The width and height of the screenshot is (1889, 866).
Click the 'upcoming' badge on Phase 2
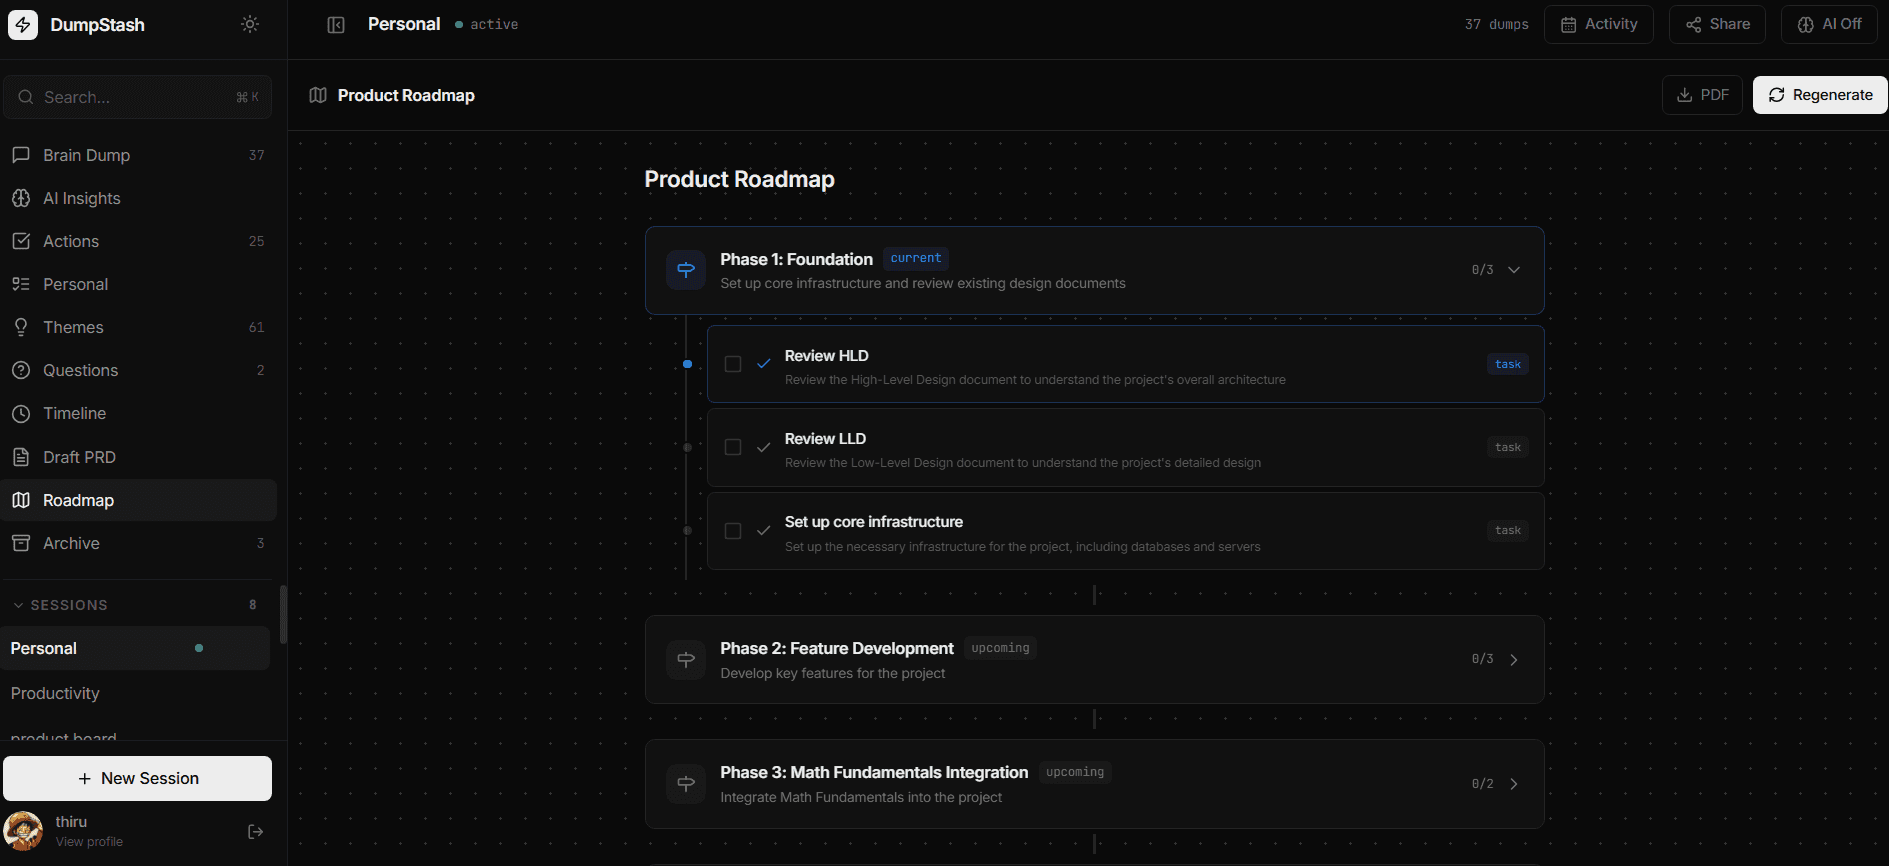coord(1000,648)
